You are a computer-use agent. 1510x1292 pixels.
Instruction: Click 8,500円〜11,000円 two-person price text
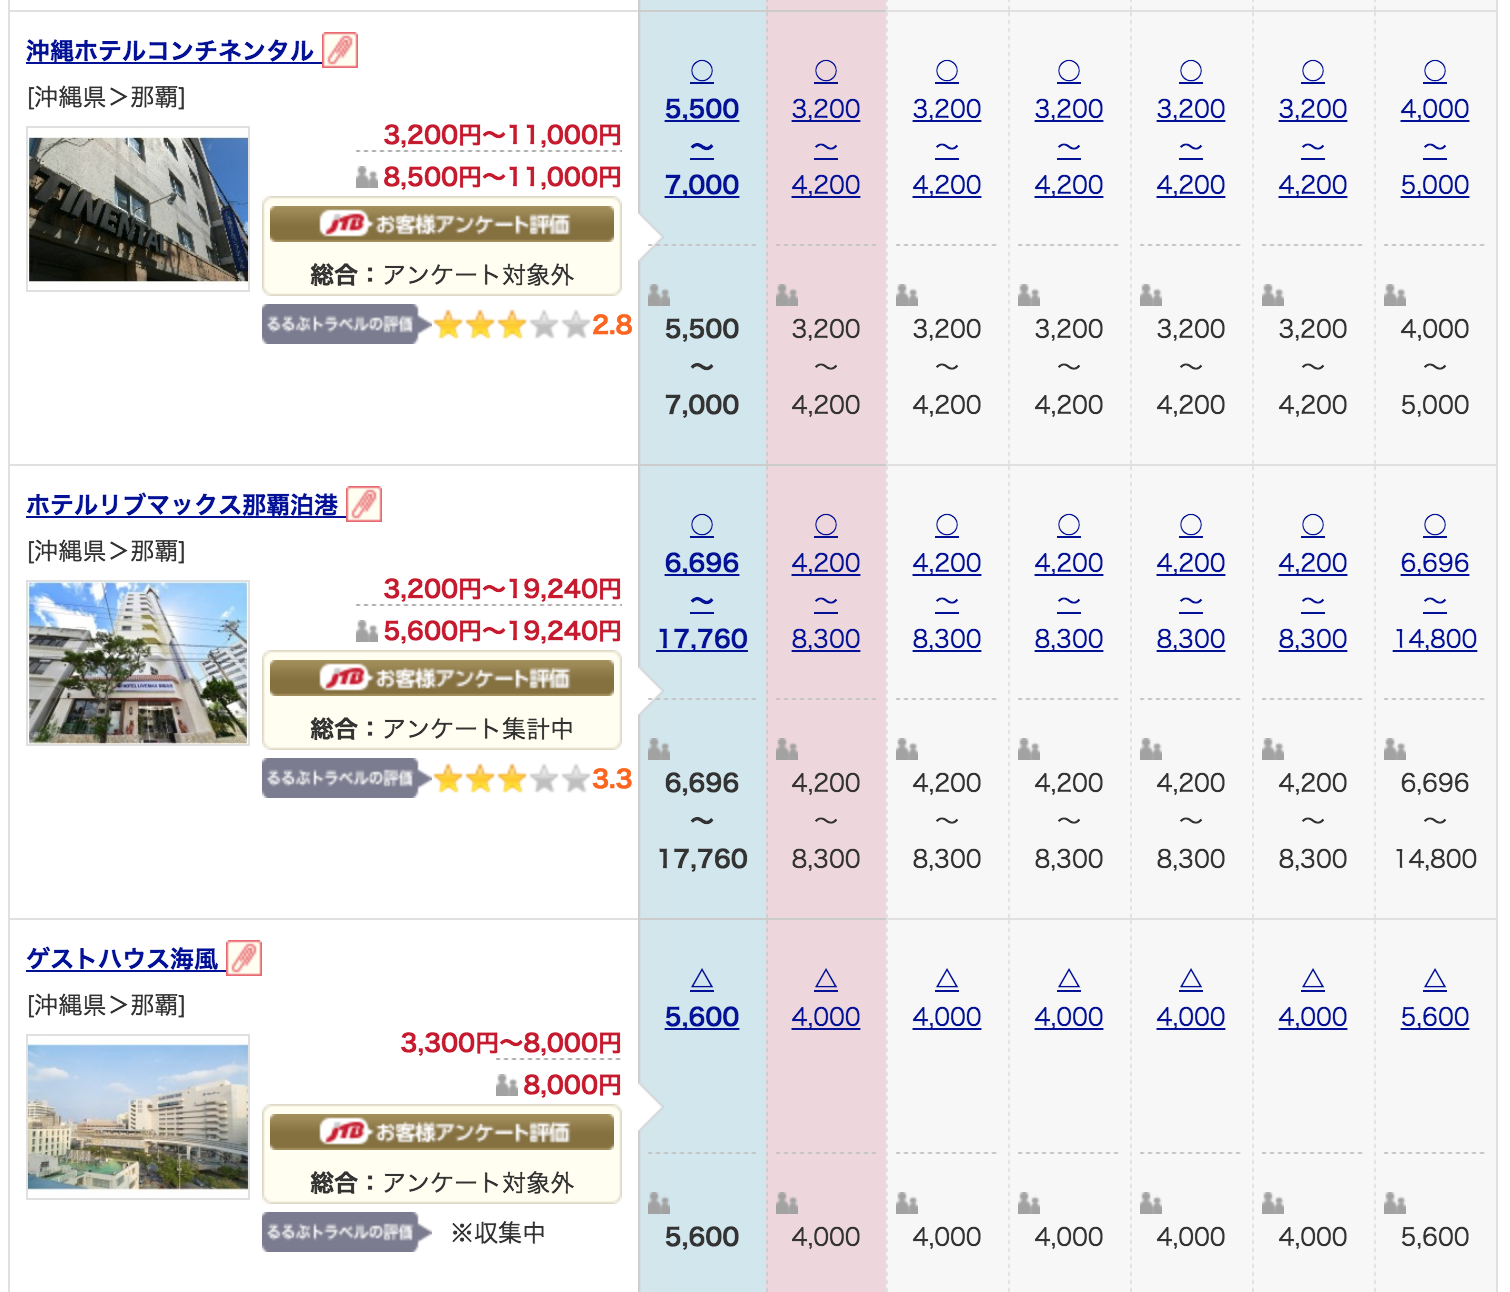click(502, 177)
